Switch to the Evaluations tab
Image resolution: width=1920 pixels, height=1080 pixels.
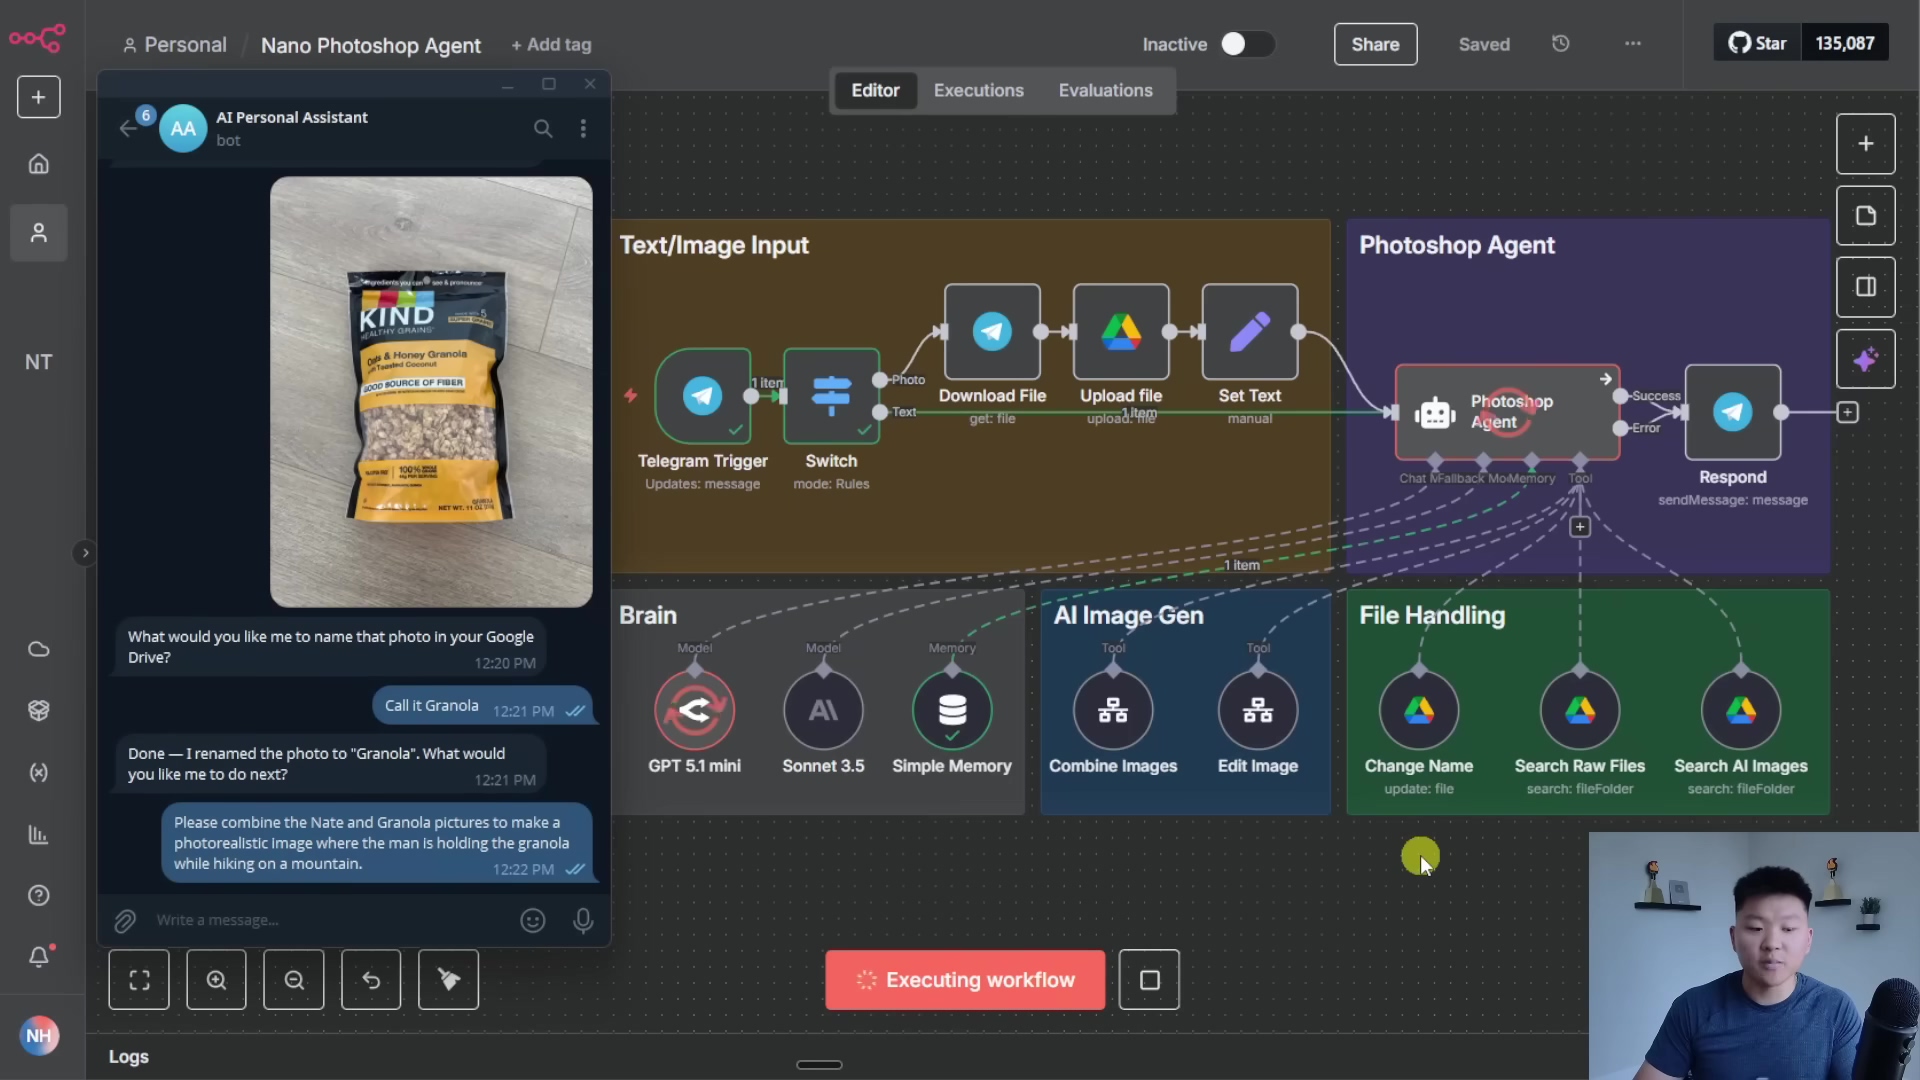pos(1105,90)
